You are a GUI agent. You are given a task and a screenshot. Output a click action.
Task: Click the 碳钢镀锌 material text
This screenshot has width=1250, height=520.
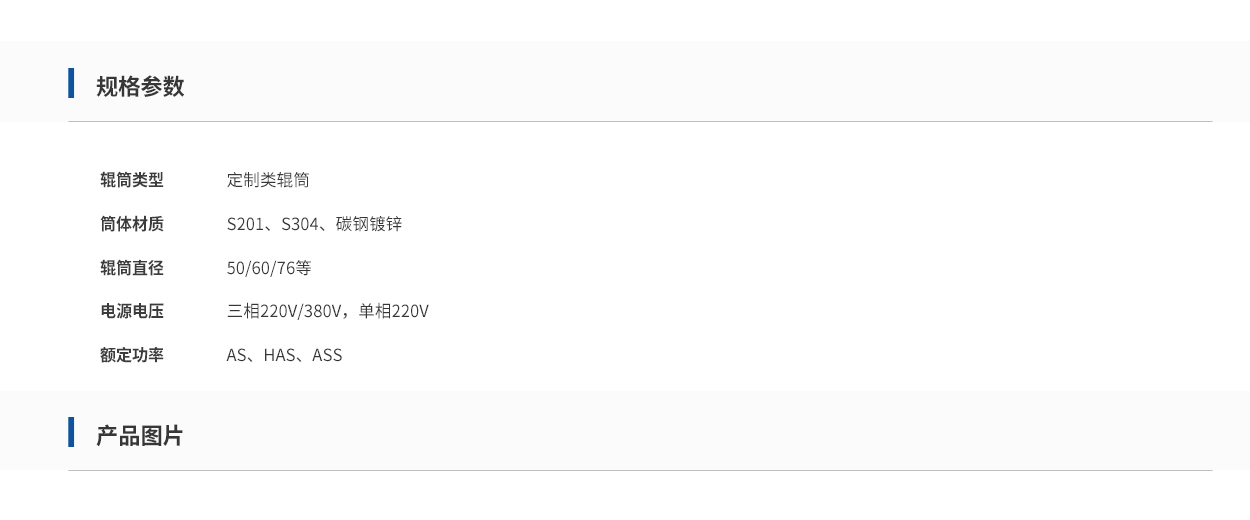(x=369, y=224)
